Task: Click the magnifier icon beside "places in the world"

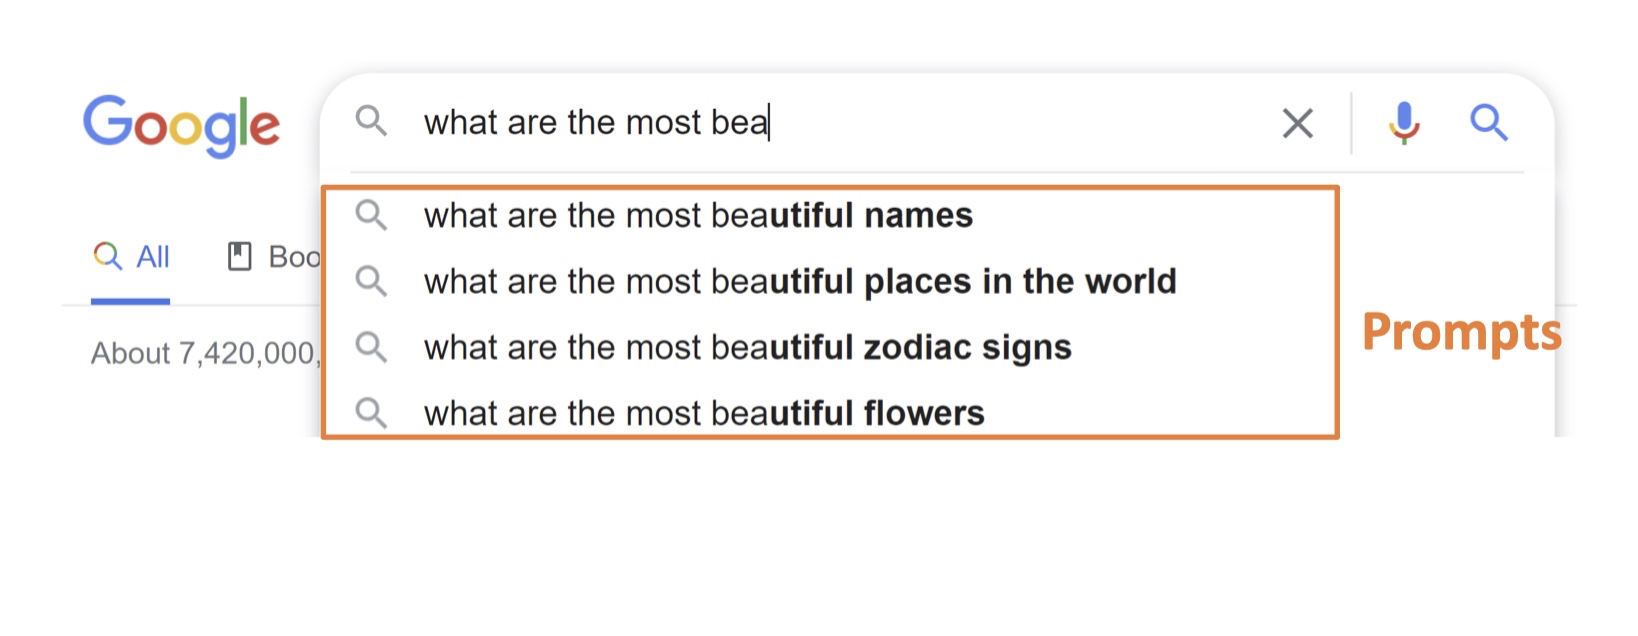Action: [371, 281]
